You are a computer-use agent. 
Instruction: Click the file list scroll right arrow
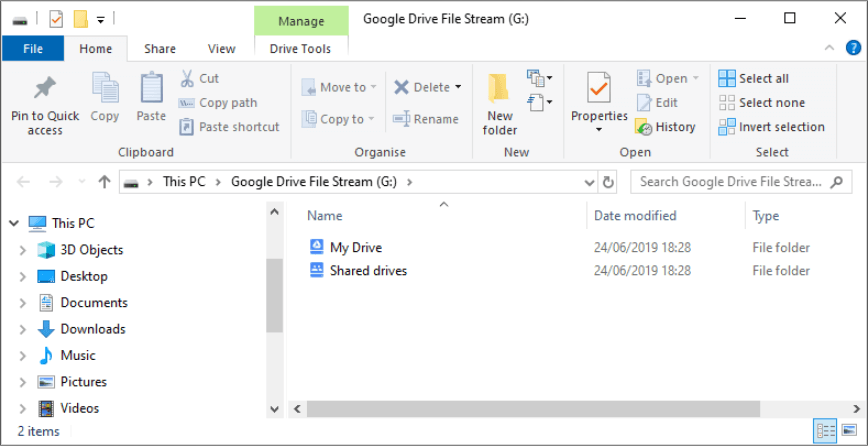click(x=855, y=409)
